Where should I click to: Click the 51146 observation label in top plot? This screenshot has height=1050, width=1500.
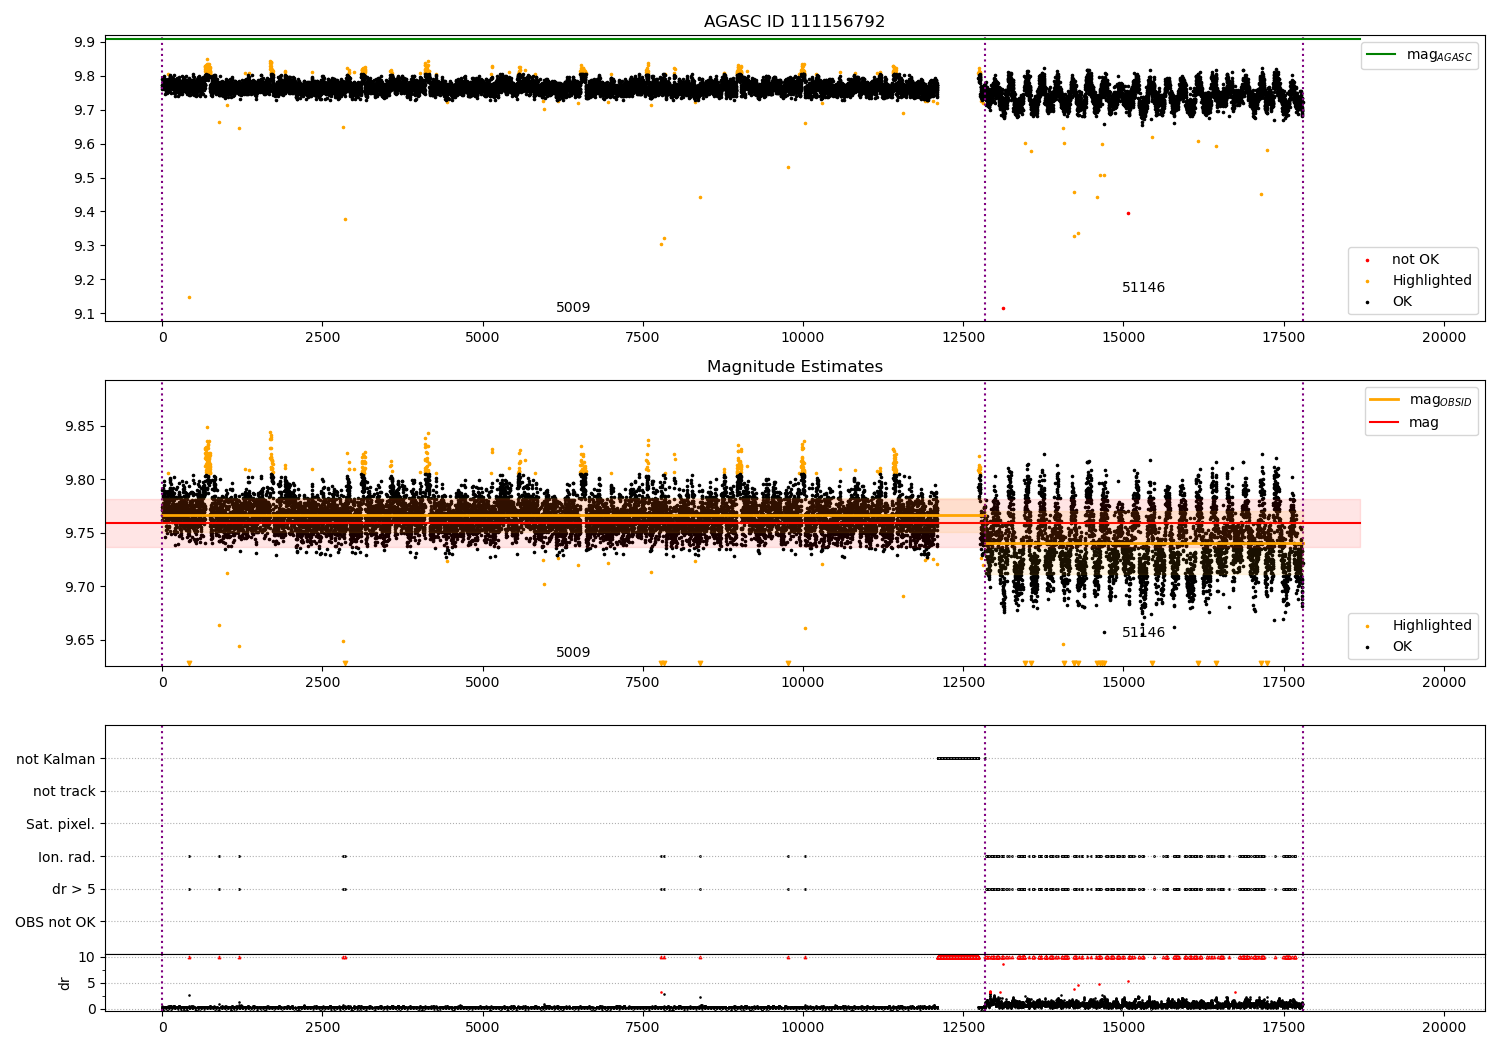pyautogui.click(x=1143, y=288)
